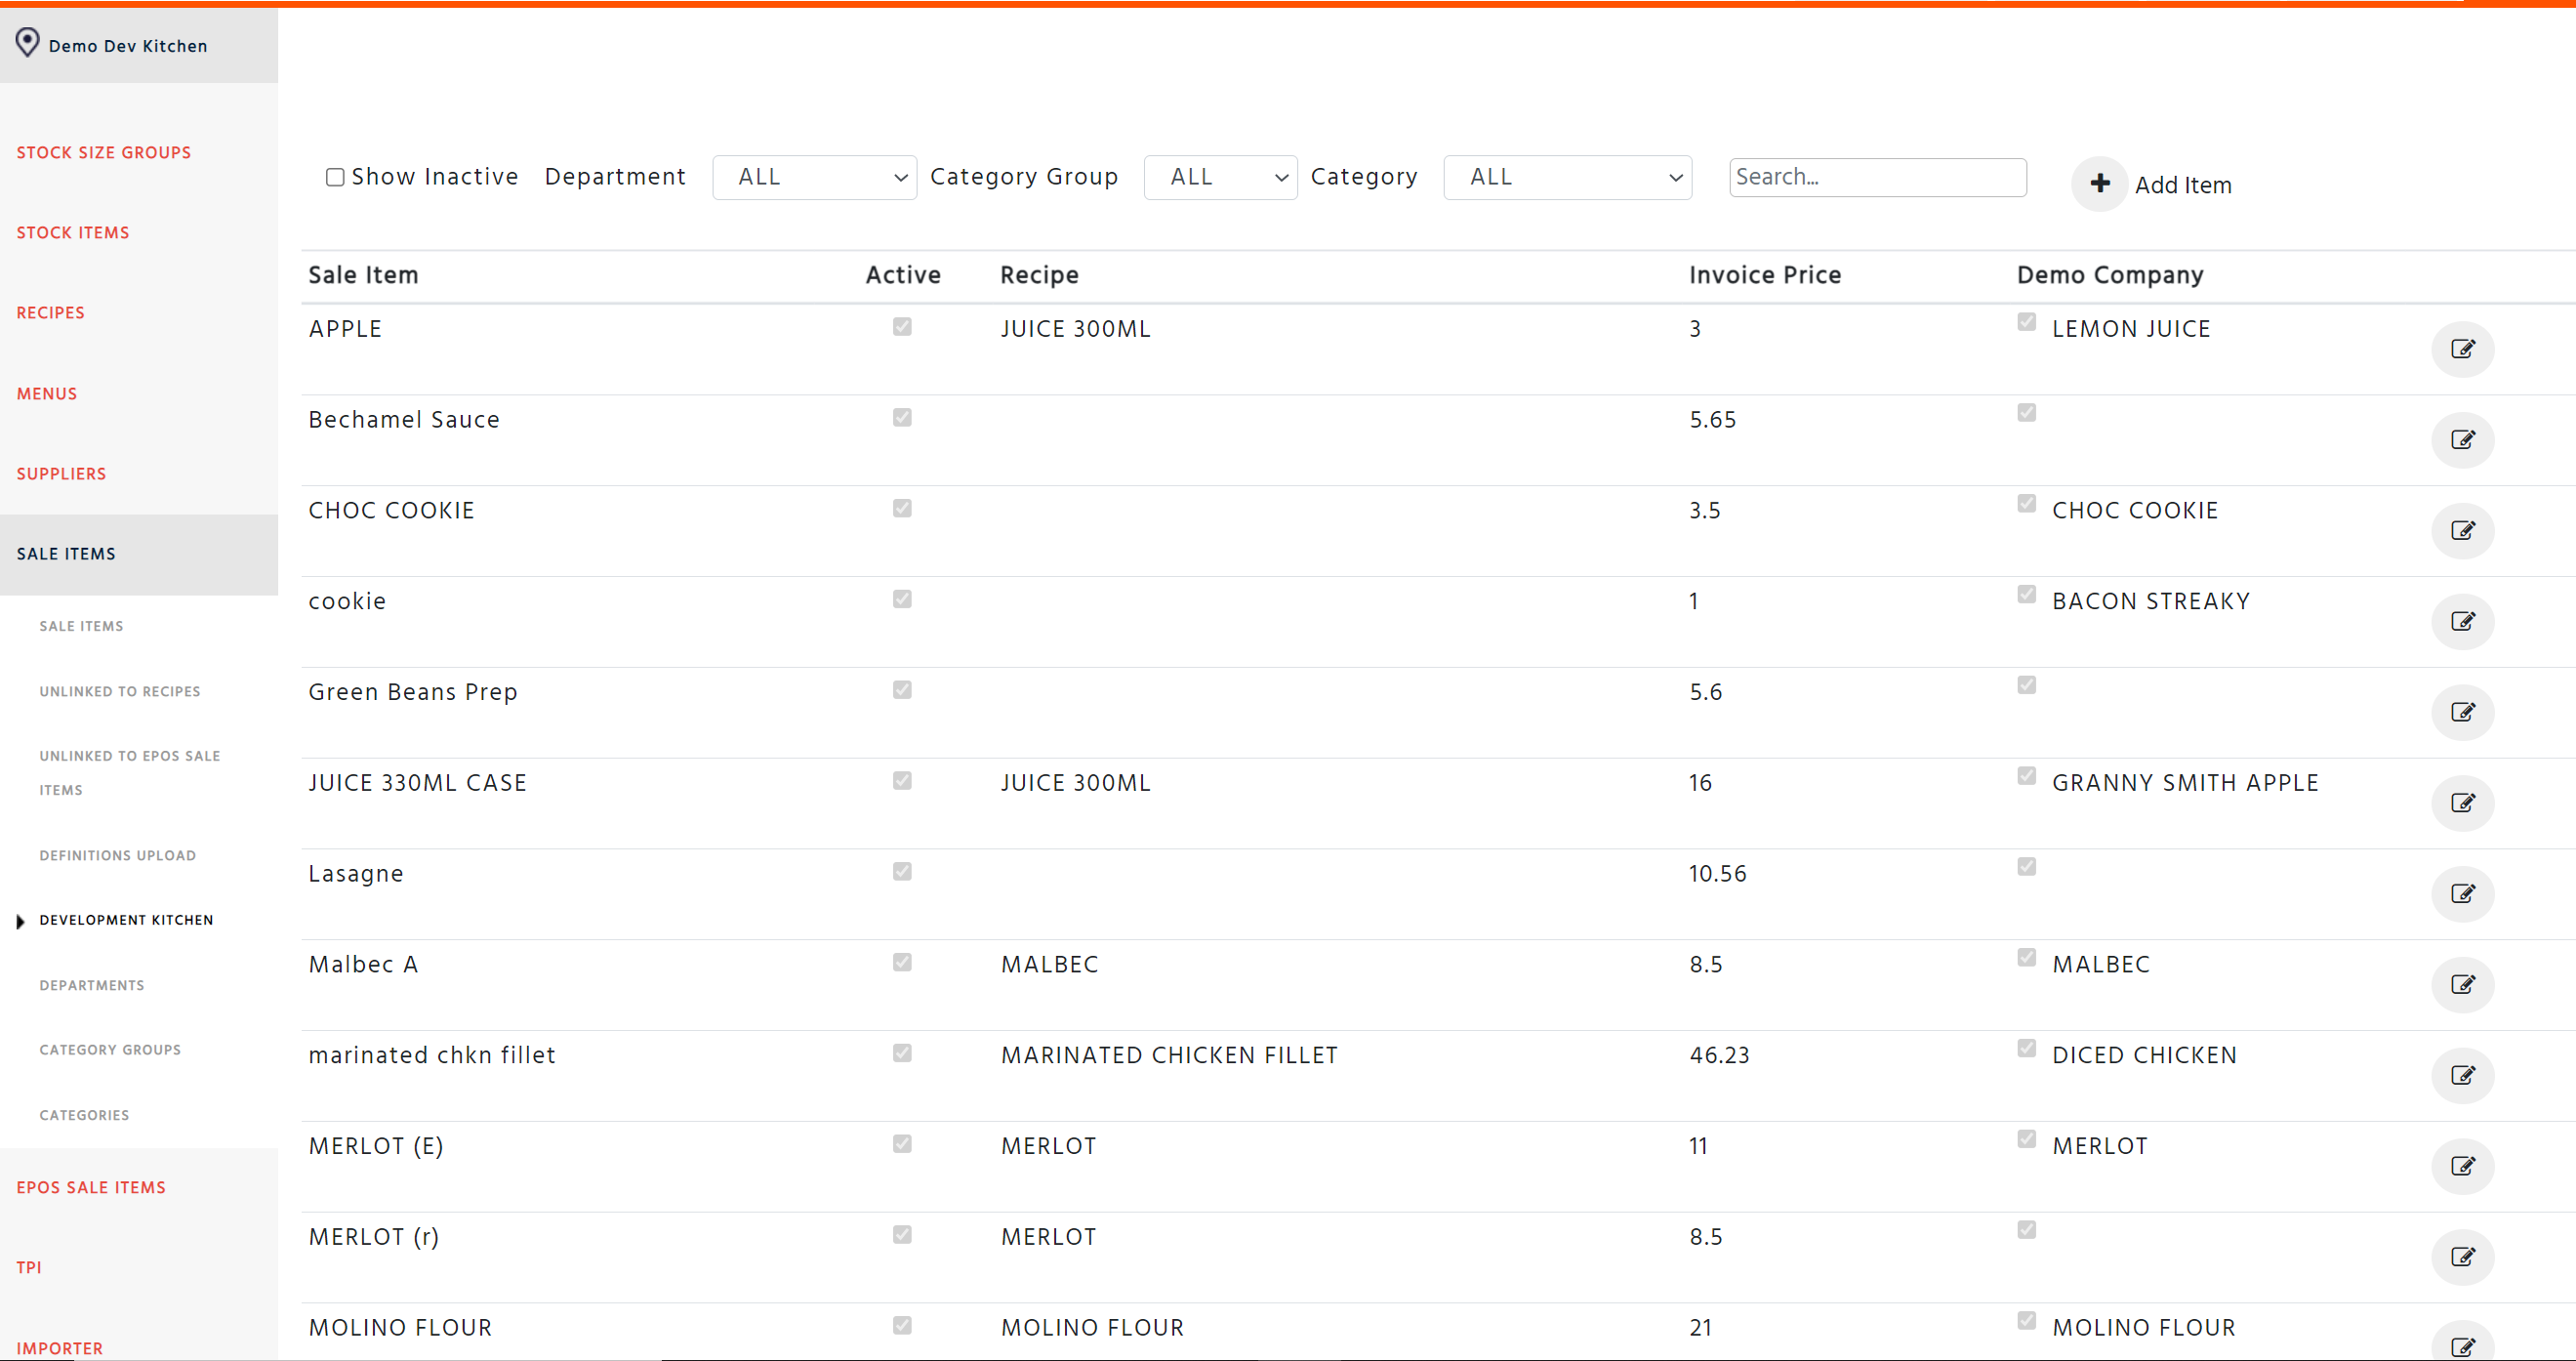Click the Recipe column header
The image size is (2576, 1361).
1039,275
